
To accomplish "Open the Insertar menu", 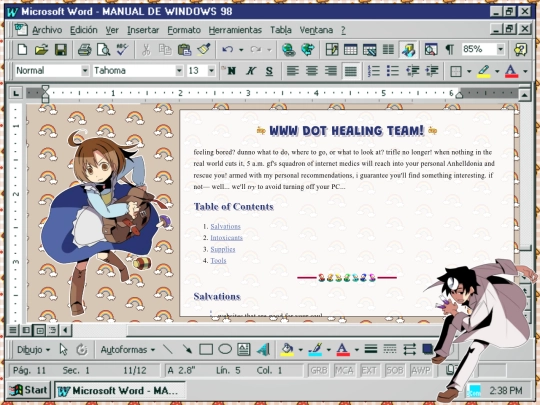I will point(143,30).
